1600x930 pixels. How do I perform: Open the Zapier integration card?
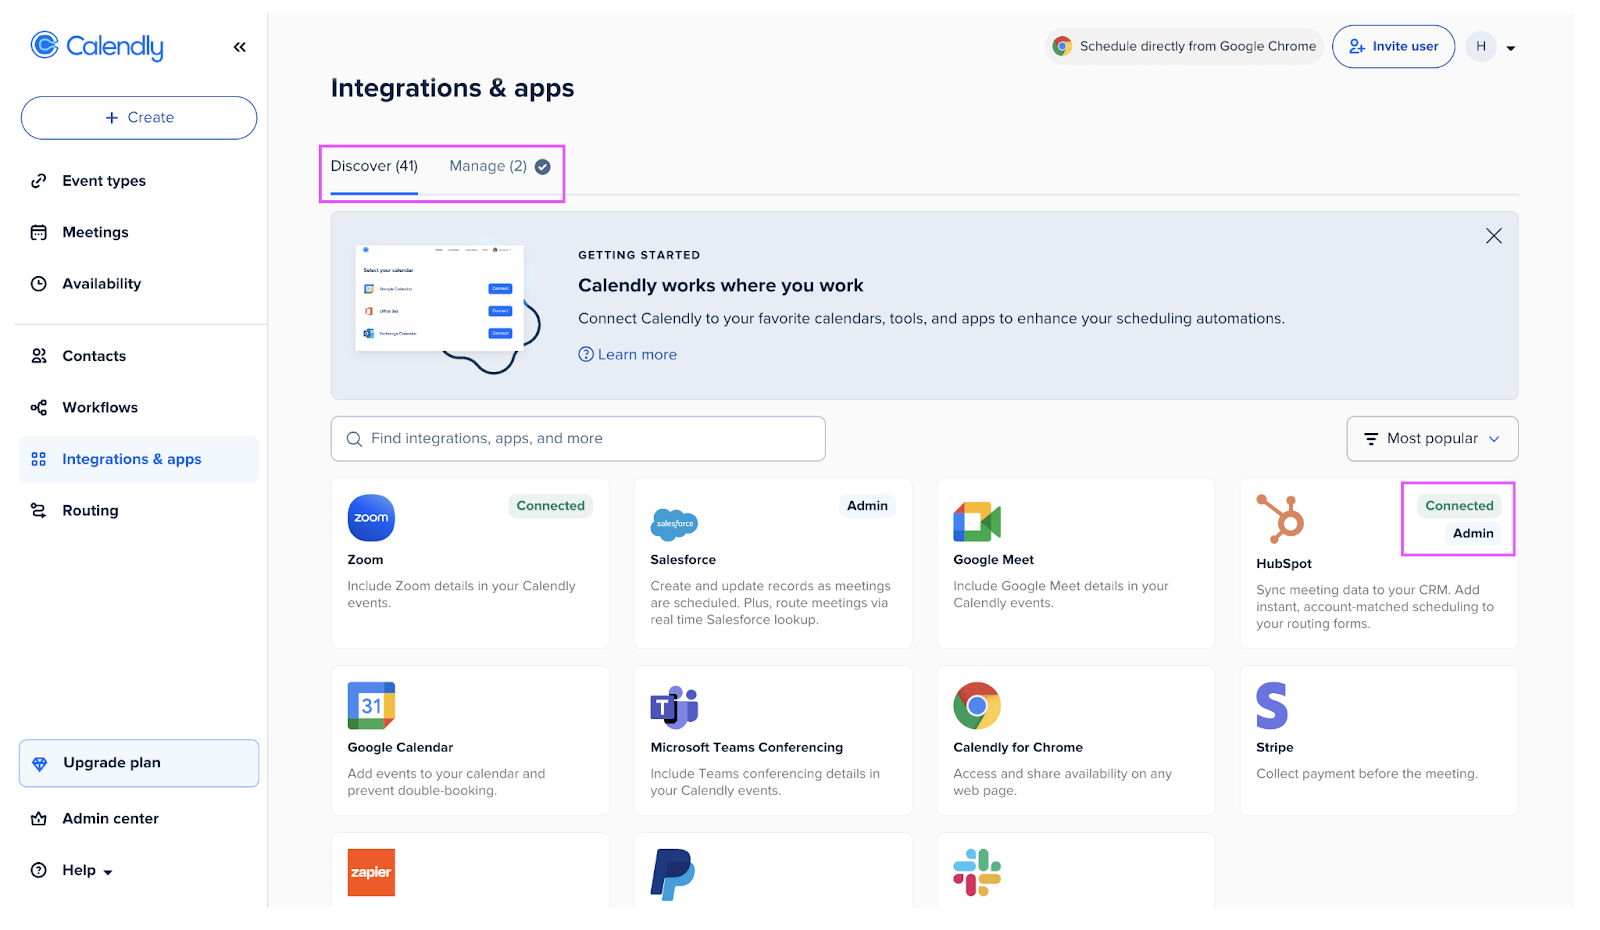470,871
